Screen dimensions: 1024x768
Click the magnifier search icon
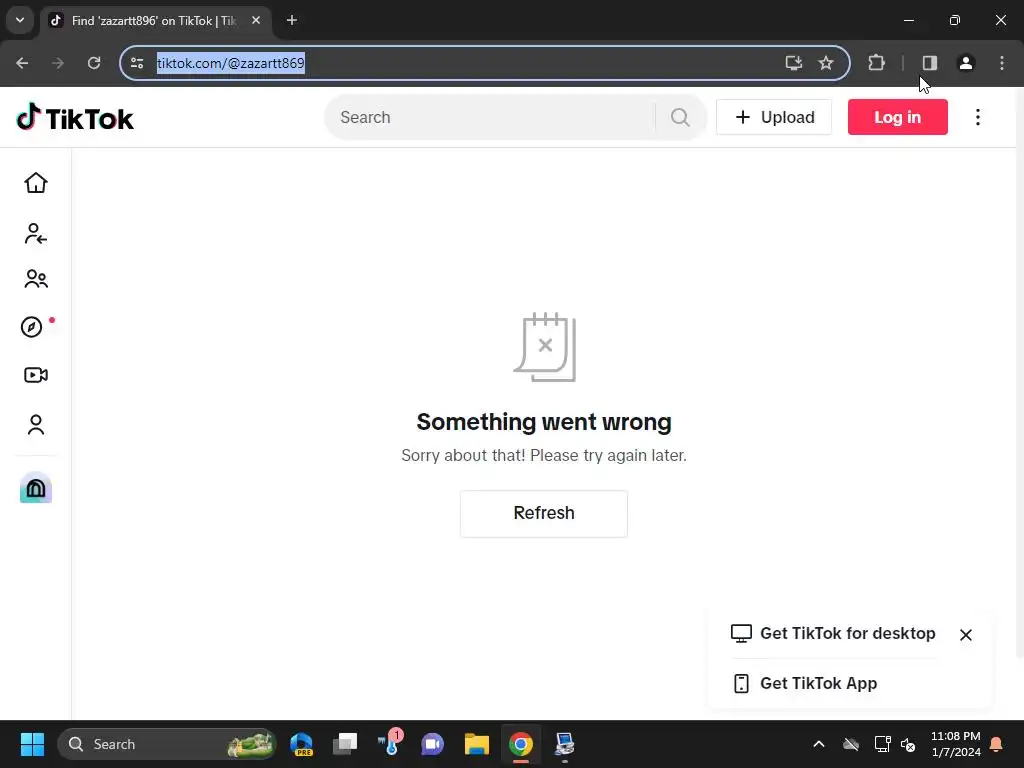click(680, 118)
